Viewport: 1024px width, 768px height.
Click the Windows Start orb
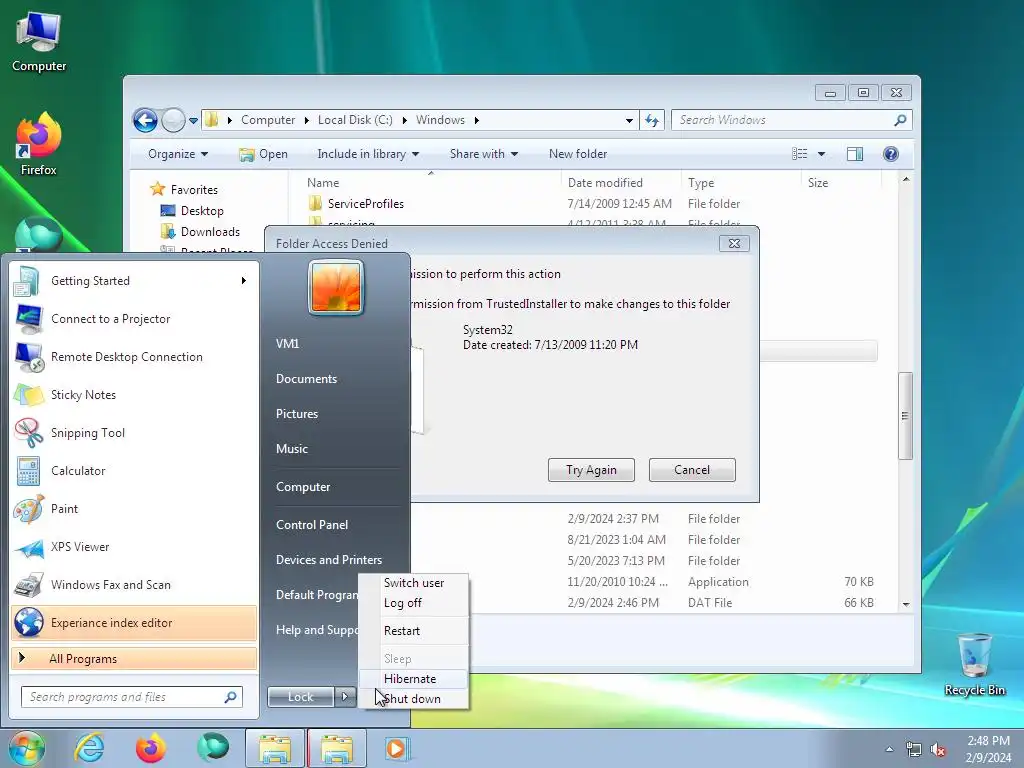(x=26, y=748)
